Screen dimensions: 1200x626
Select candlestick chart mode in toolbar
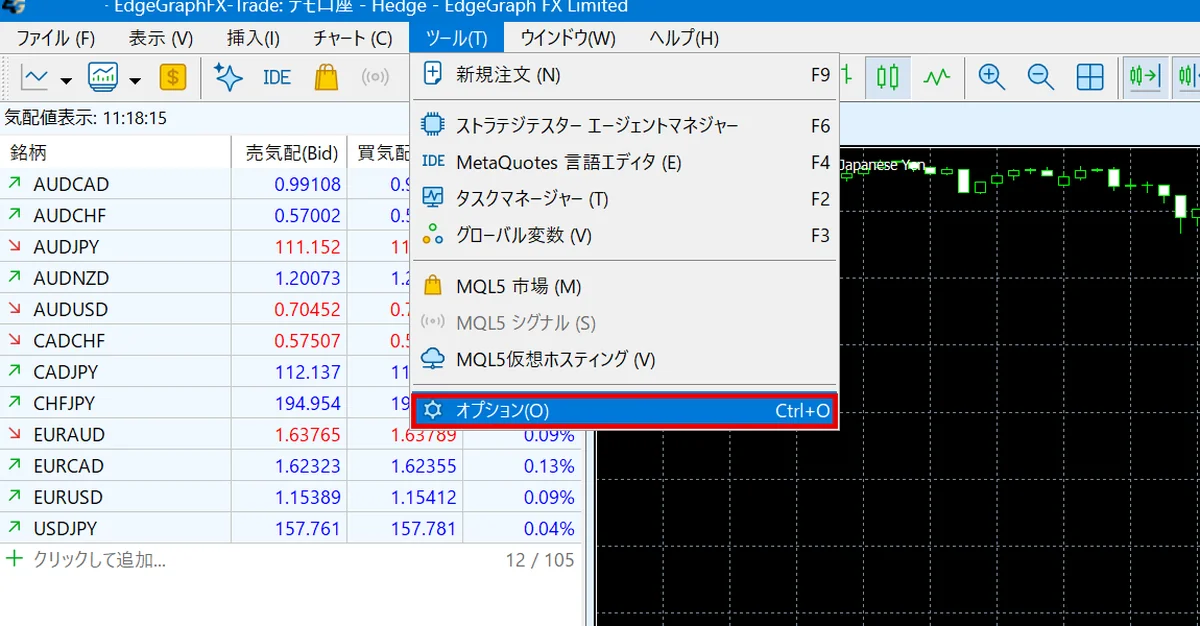[887, 77]
